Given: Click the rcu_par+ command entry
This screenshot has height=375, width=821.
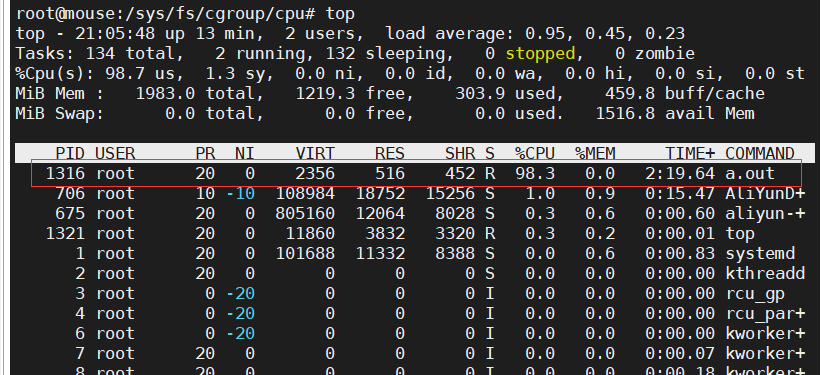Looking at the screenshot, I should (x=765, y=314).
